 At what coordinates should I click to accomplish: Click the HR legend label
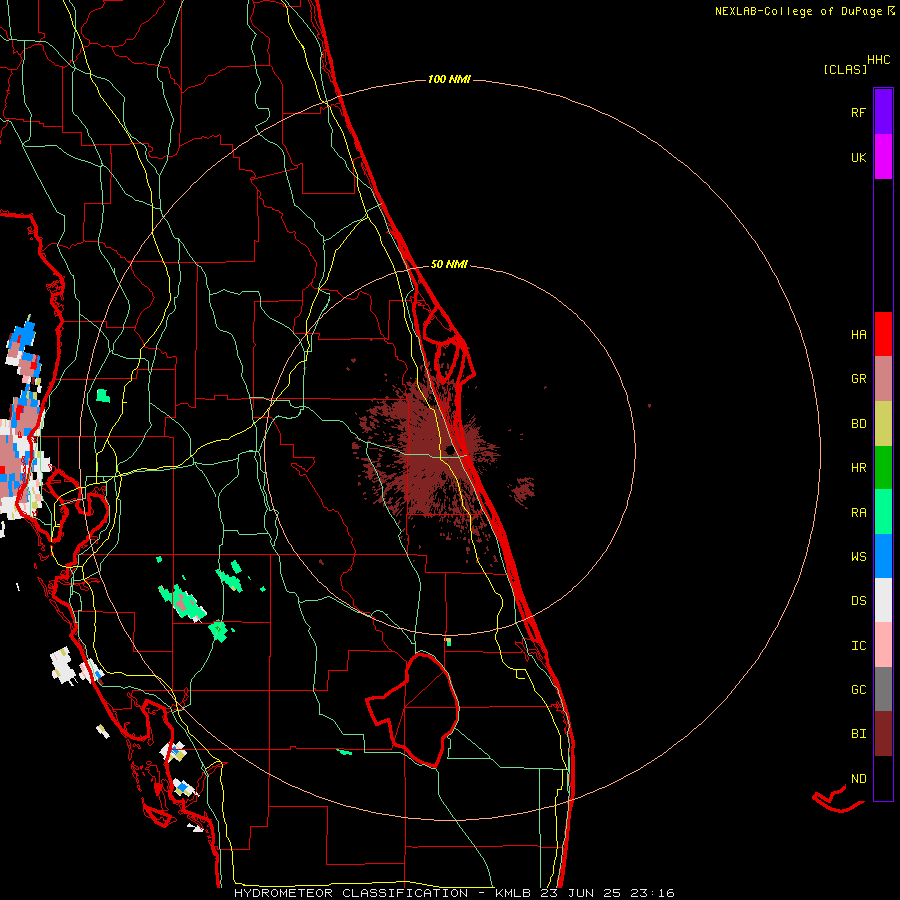[x=858, y=468]
